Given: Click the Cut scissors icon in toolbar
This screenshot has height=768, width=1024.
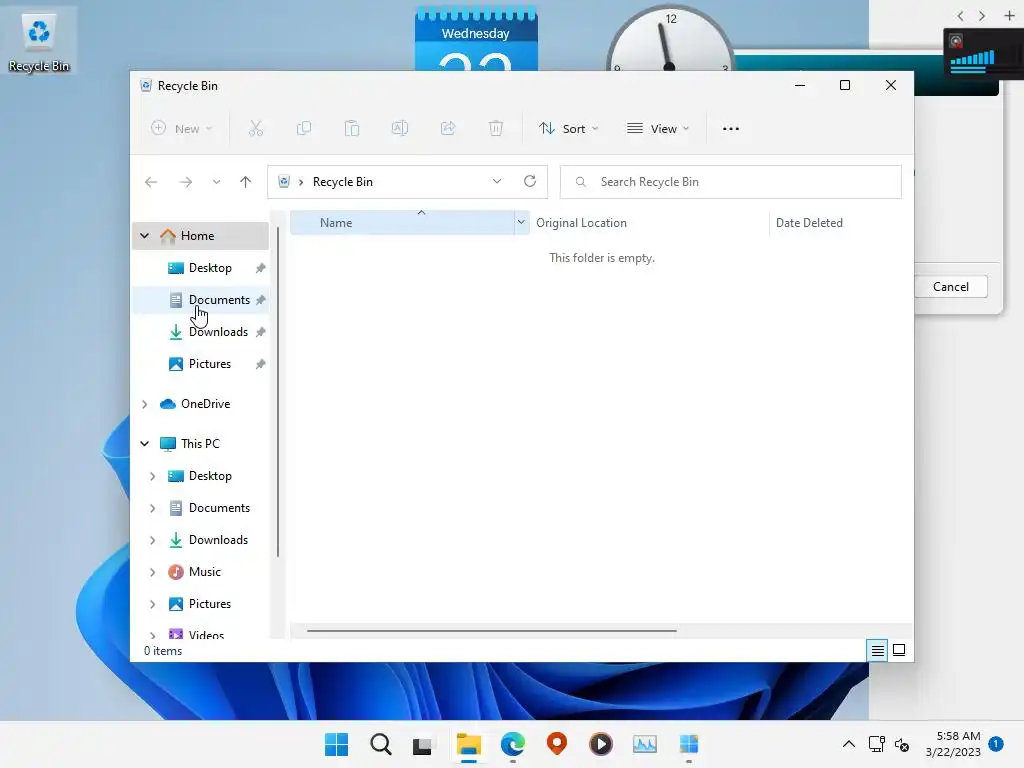Looking at the screenshot, I should (255, 129).
